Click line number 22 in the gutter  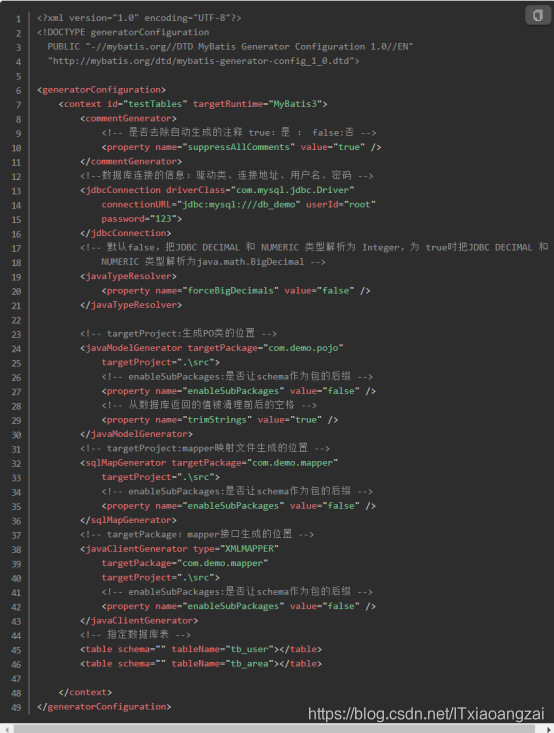pyautogui.click(x=16, y=320)
